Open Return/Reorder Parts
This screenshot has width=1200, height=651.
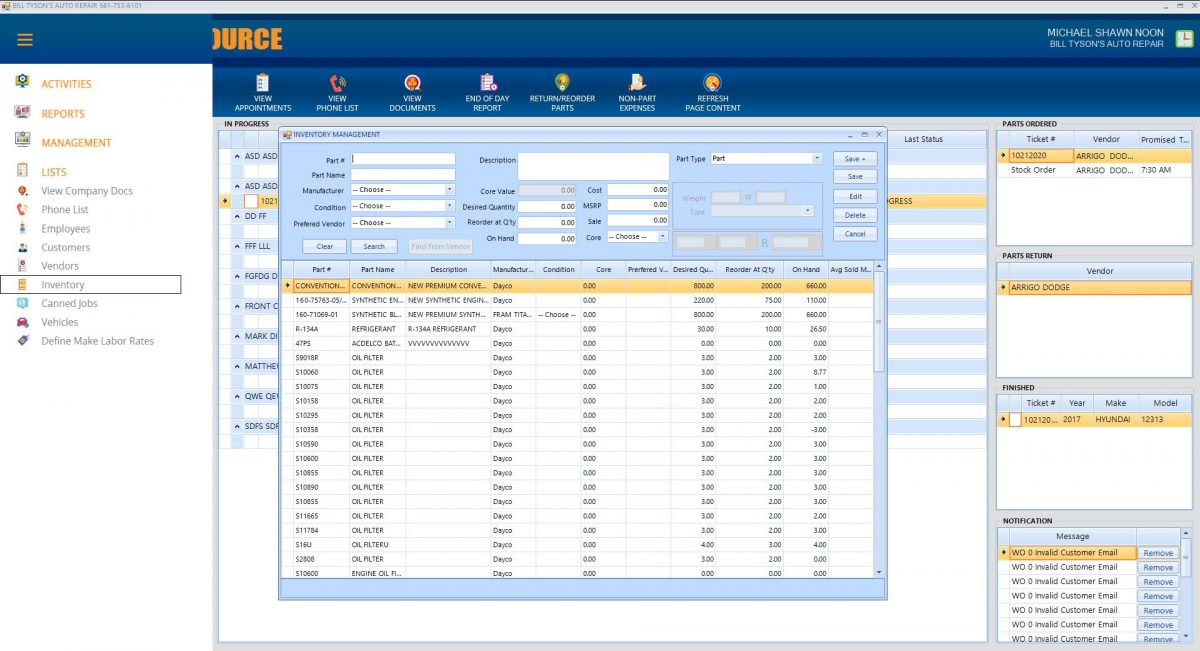click(561, 90)
